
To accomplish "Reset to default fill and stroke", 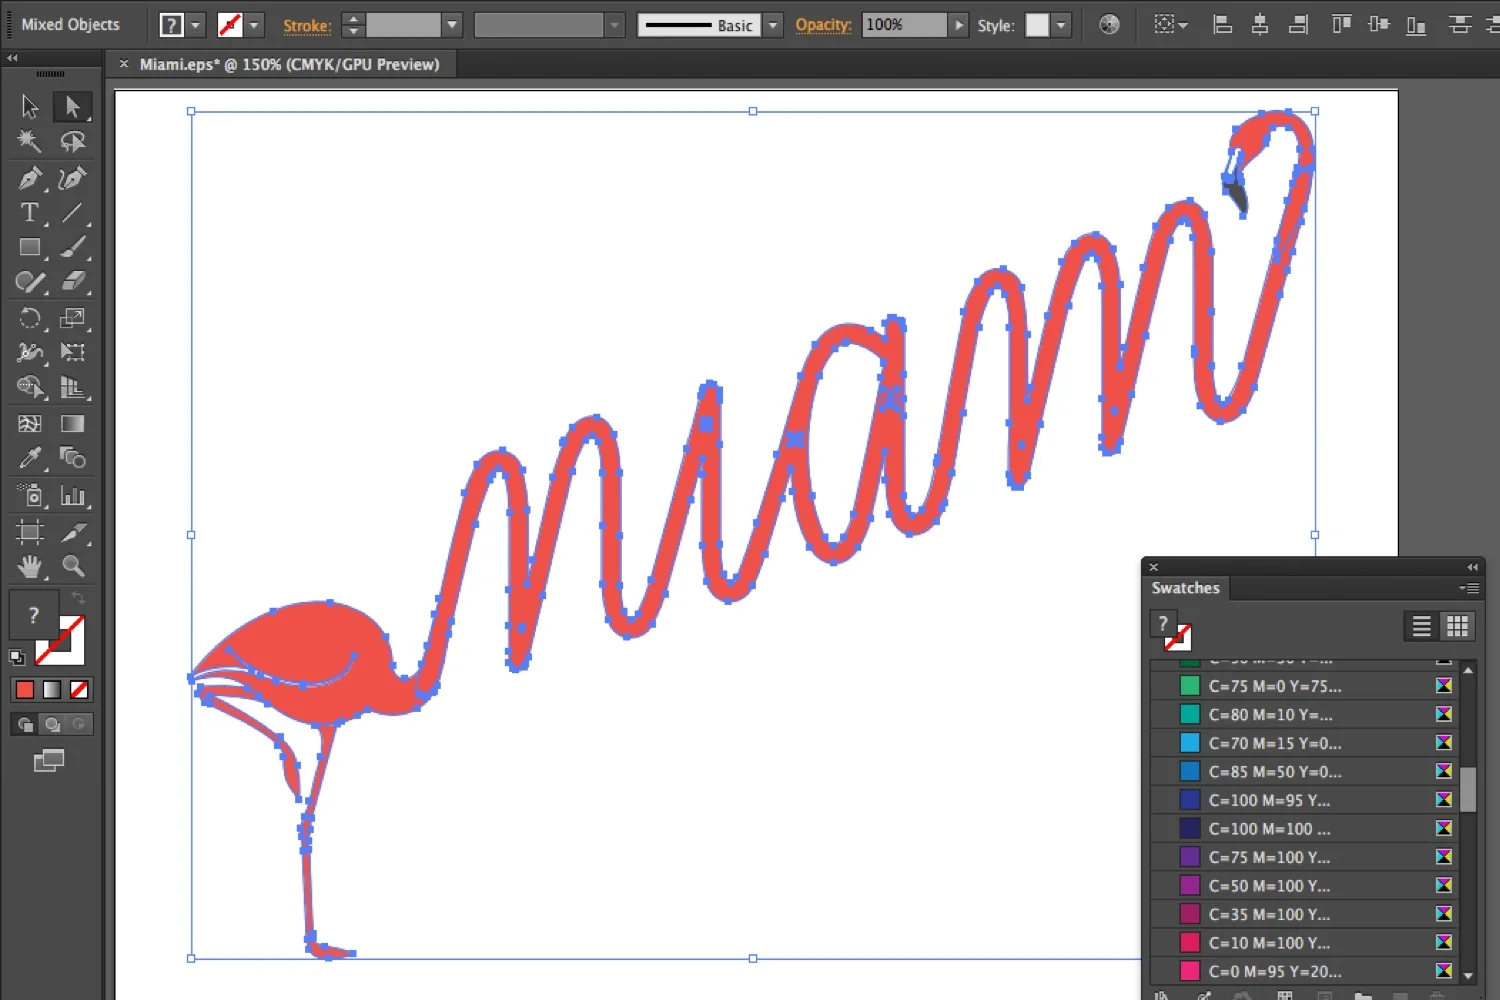I will pos(16,657).
